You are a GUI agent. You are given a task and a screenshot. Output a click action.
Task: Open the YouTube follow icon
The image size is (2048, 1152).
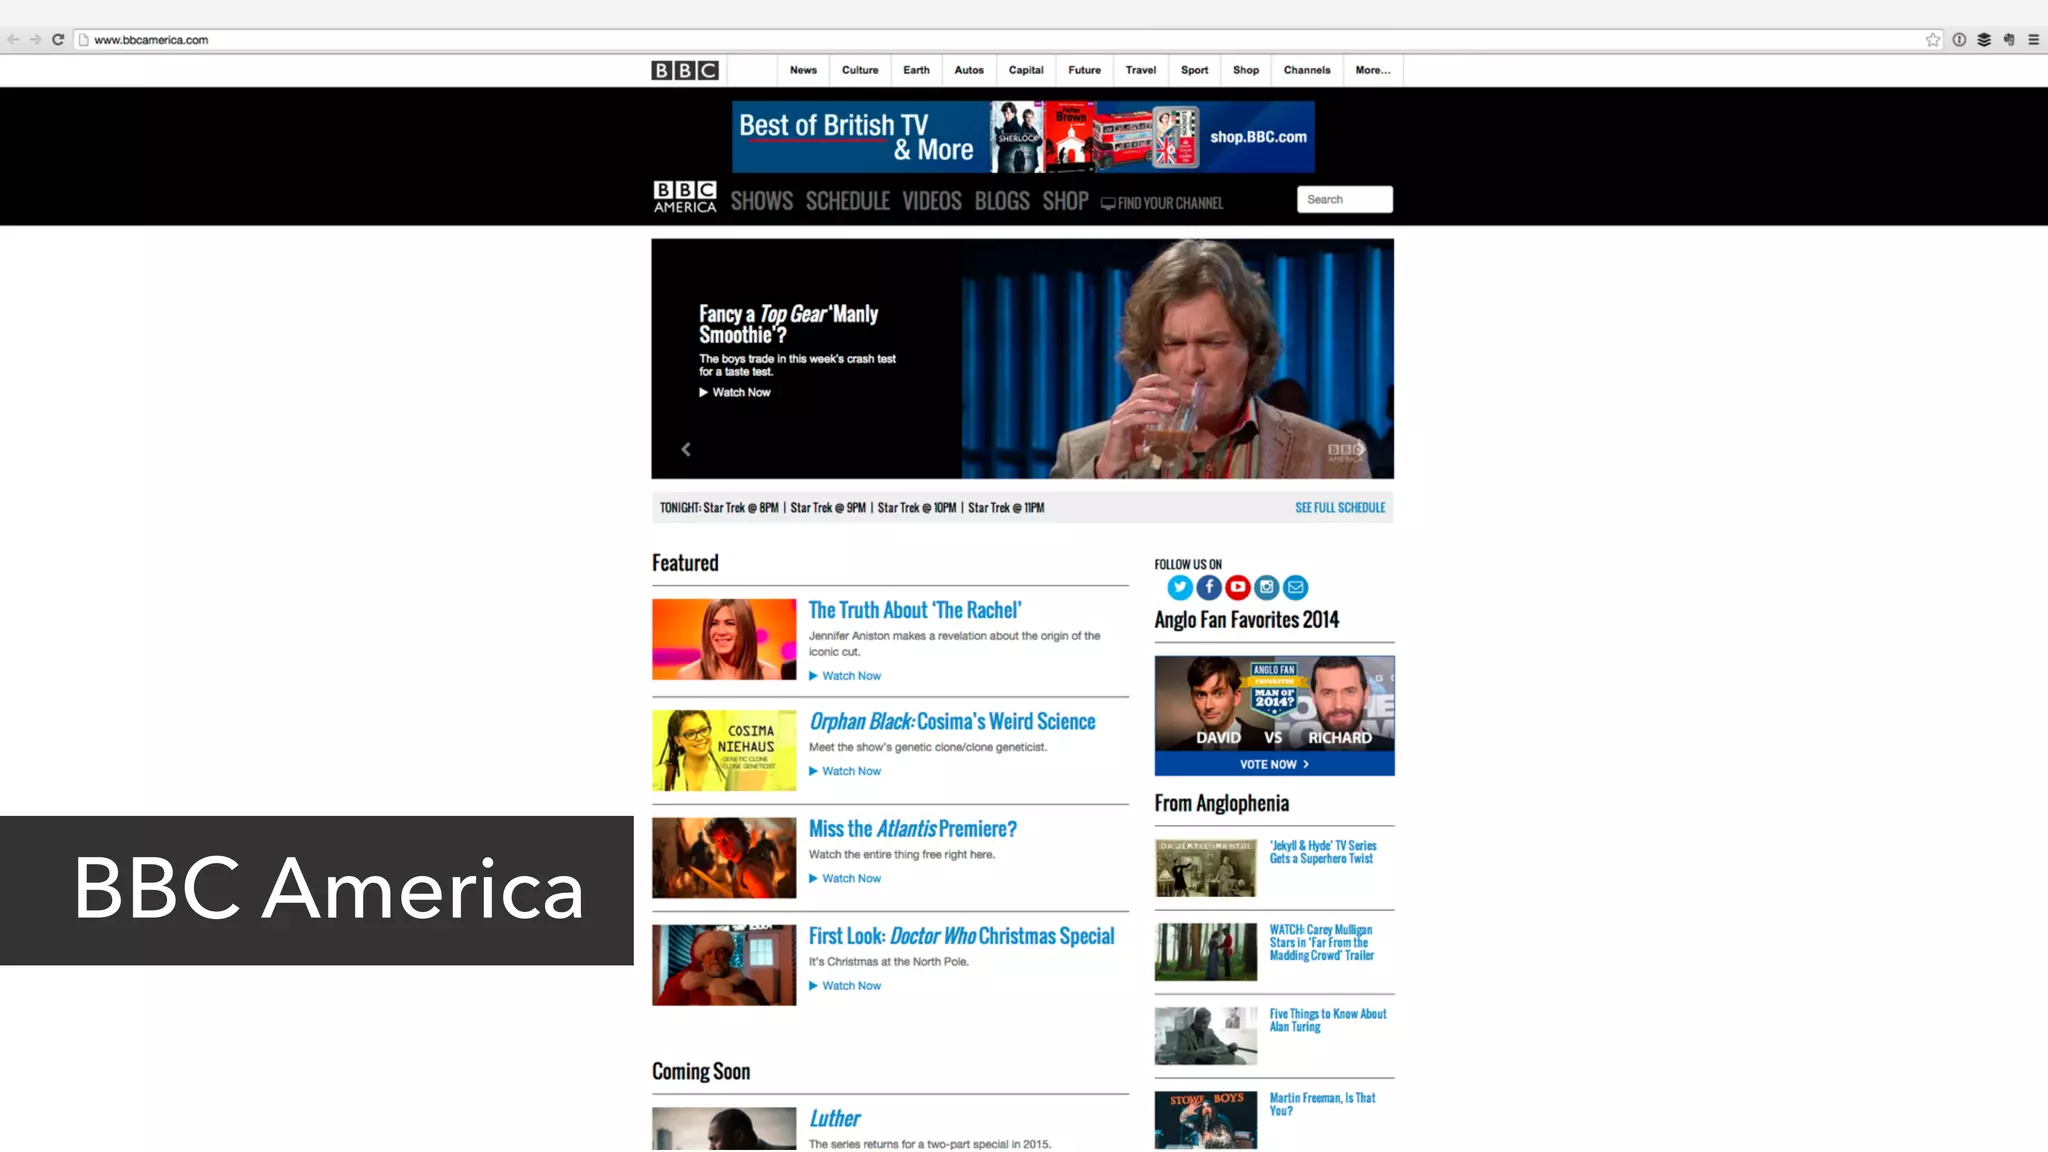pyautogui.click(x=1238, y=587)
